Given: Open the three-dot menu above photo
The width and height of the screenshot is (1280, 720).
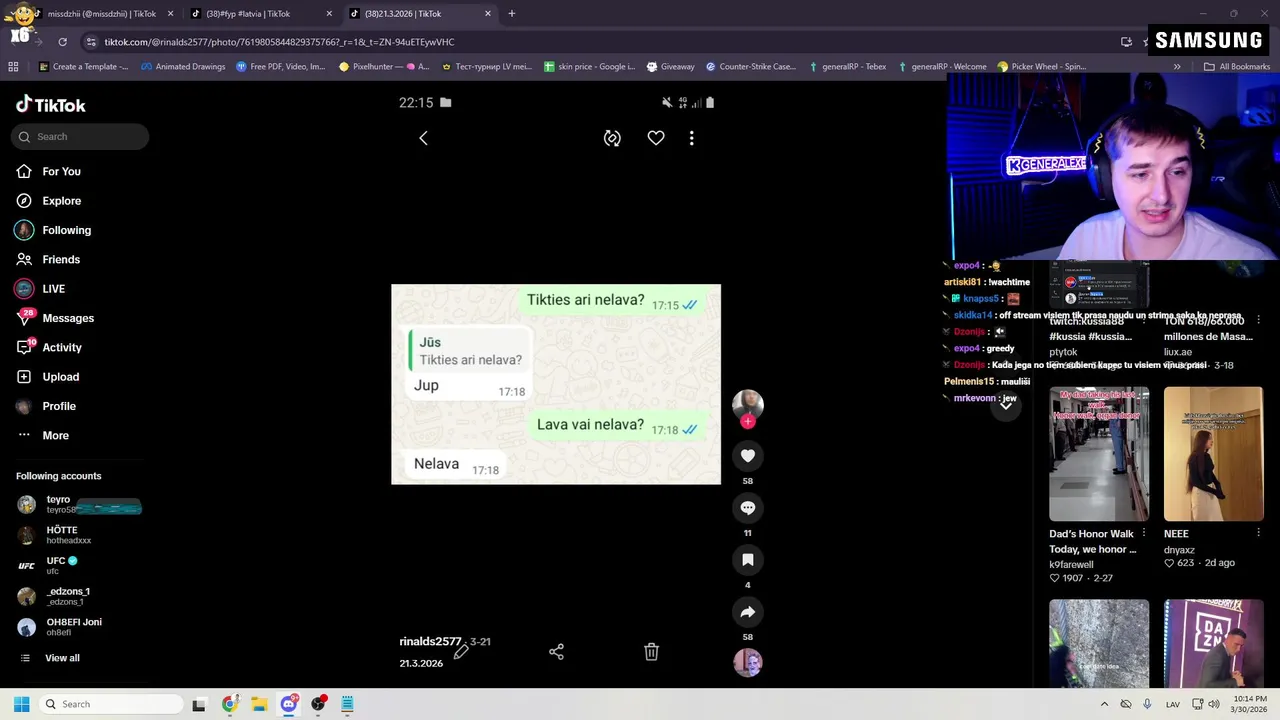Looking at the screenshot, I should pos(691,138).
